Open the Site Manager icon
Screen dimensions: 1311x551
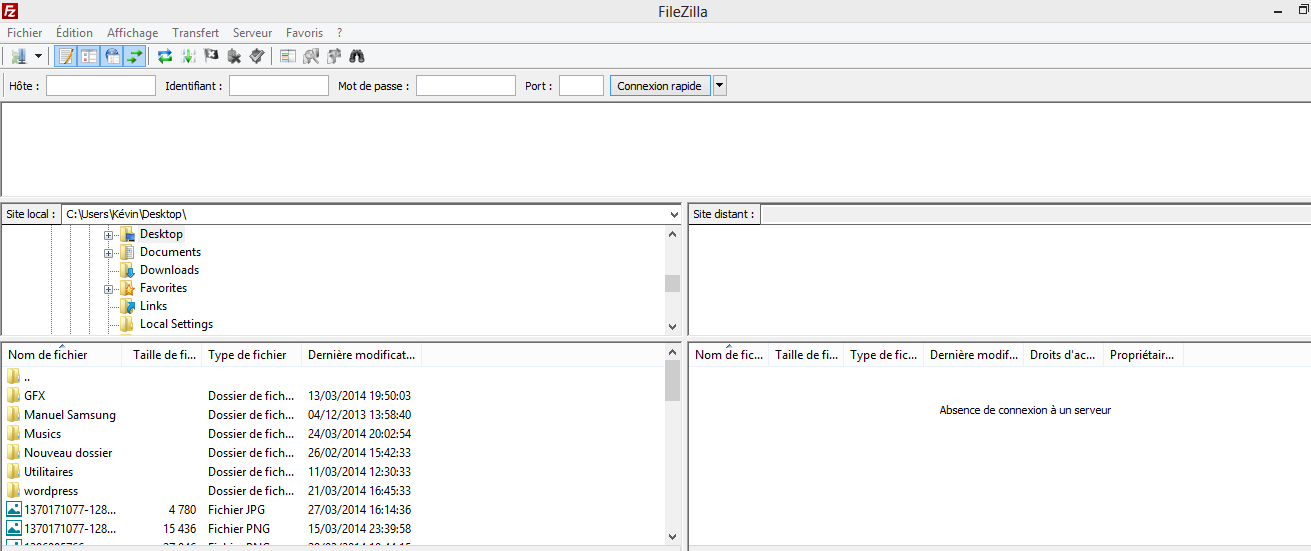click(x=19, y=56)
